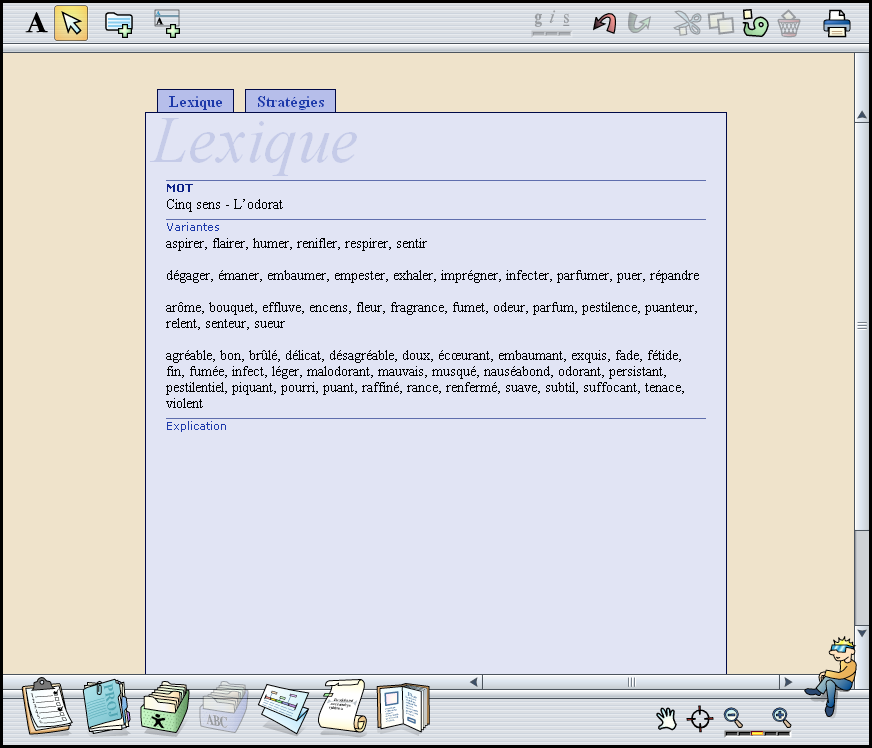Click the vertical scrollbar thumb

point(861,326)
